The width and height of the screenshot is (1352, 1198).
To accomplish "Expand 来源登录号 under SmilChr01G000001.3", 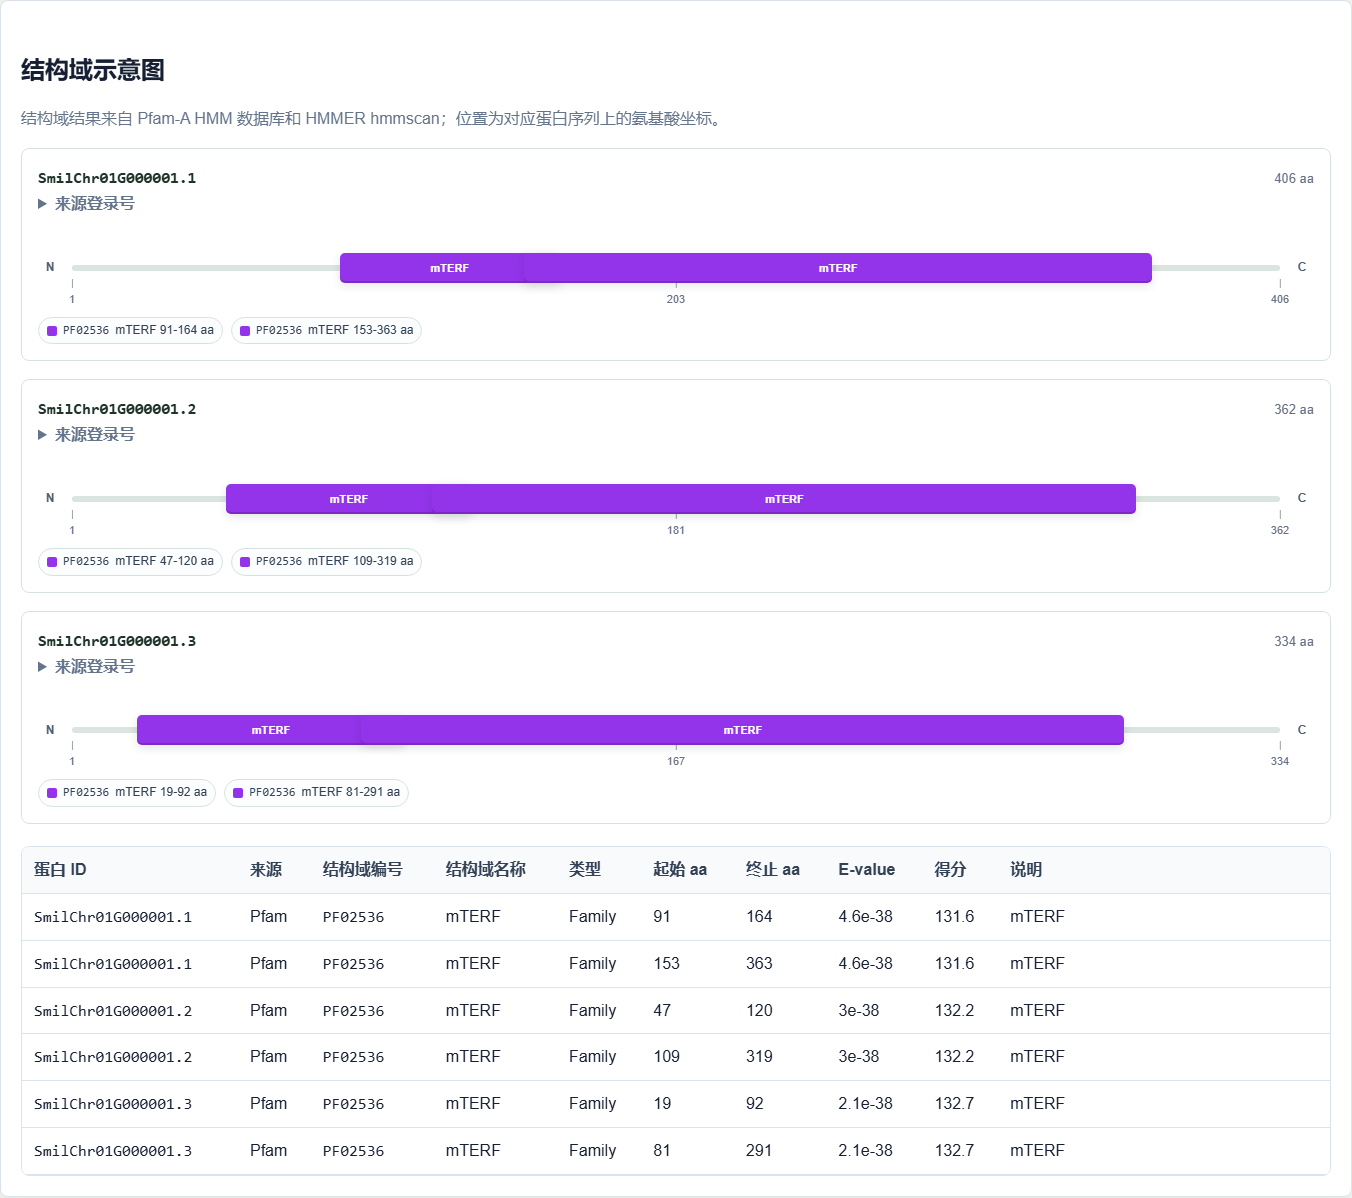I will coord(86,667).
